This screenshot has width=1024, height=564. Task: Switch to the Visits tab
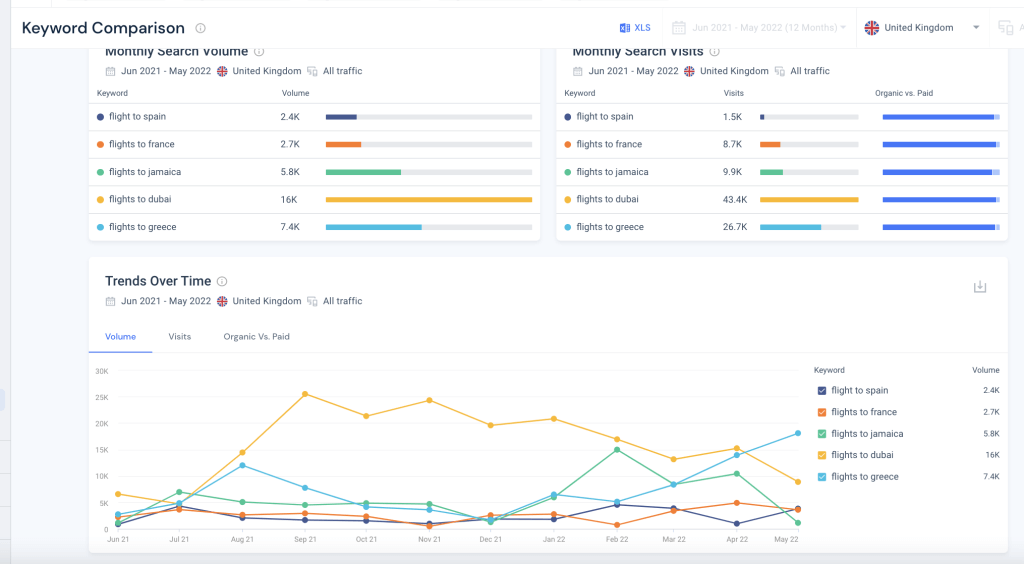pos(180,337)
